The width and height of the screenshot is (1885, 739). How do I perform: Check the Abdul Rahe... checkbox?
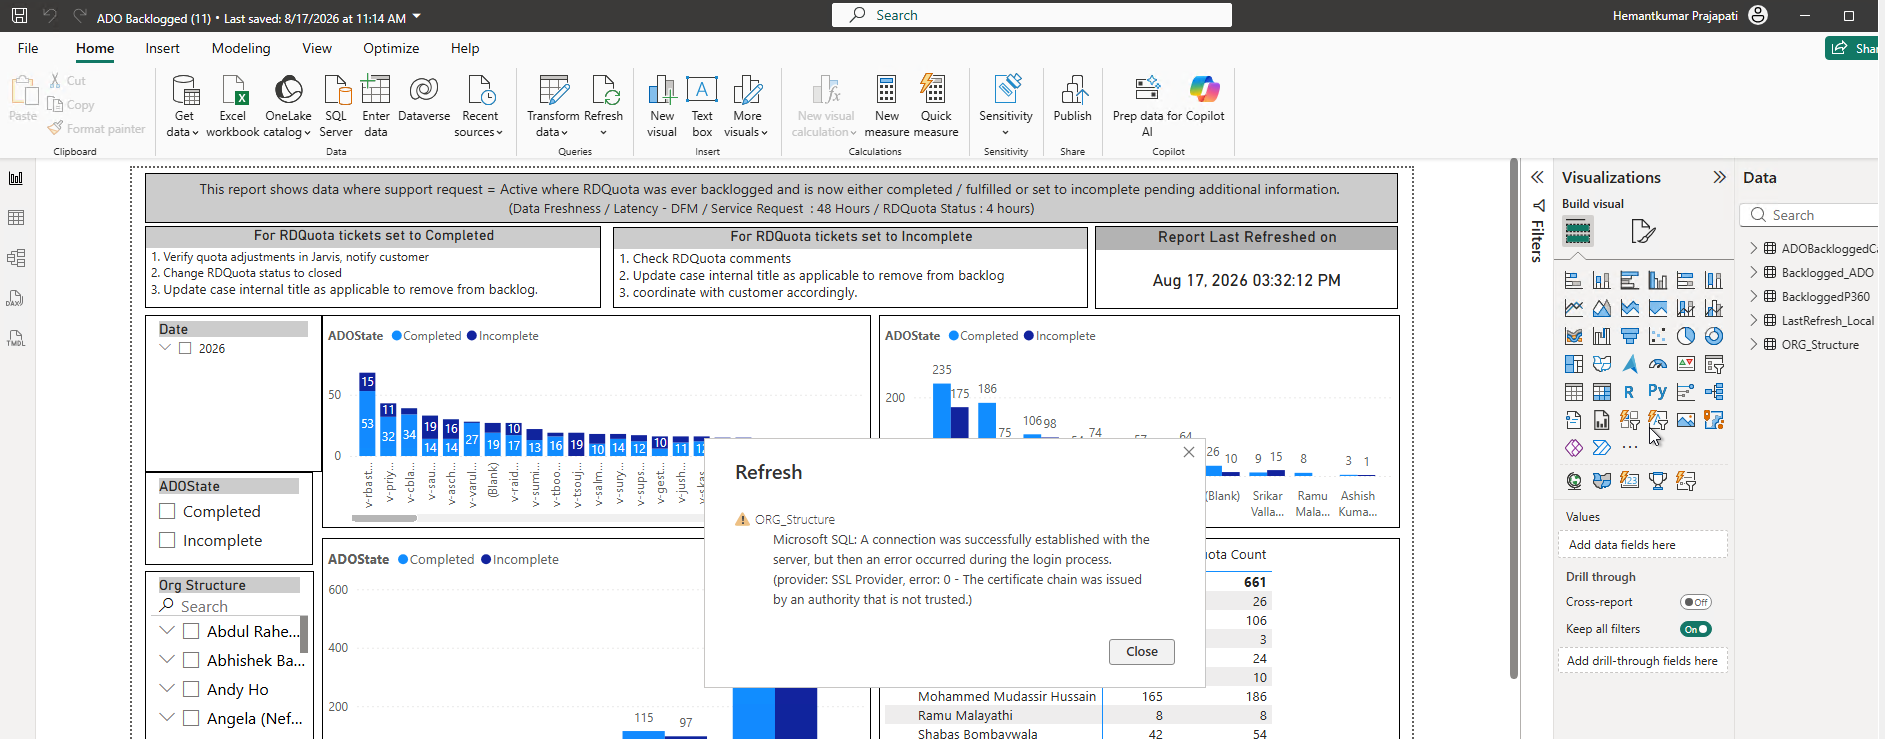[191, 631]
